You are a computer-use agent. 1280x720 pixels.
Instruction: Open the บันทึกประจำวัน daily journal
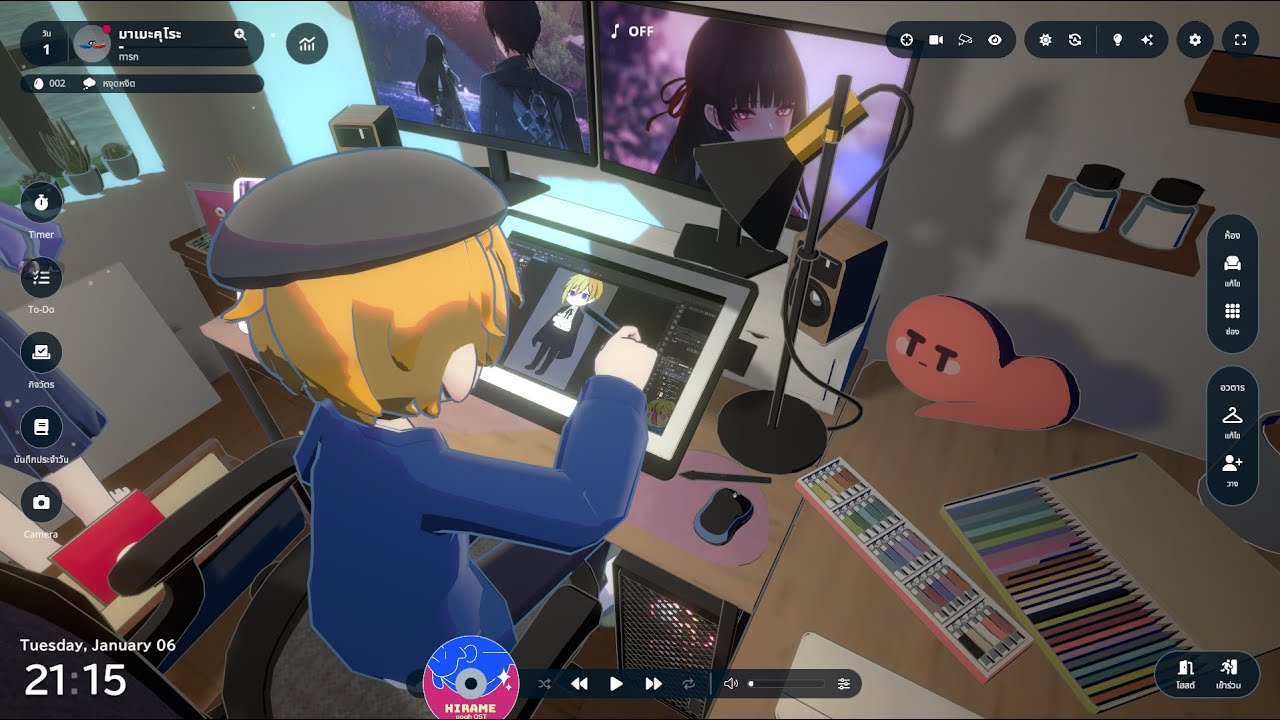tap(41, 427)
